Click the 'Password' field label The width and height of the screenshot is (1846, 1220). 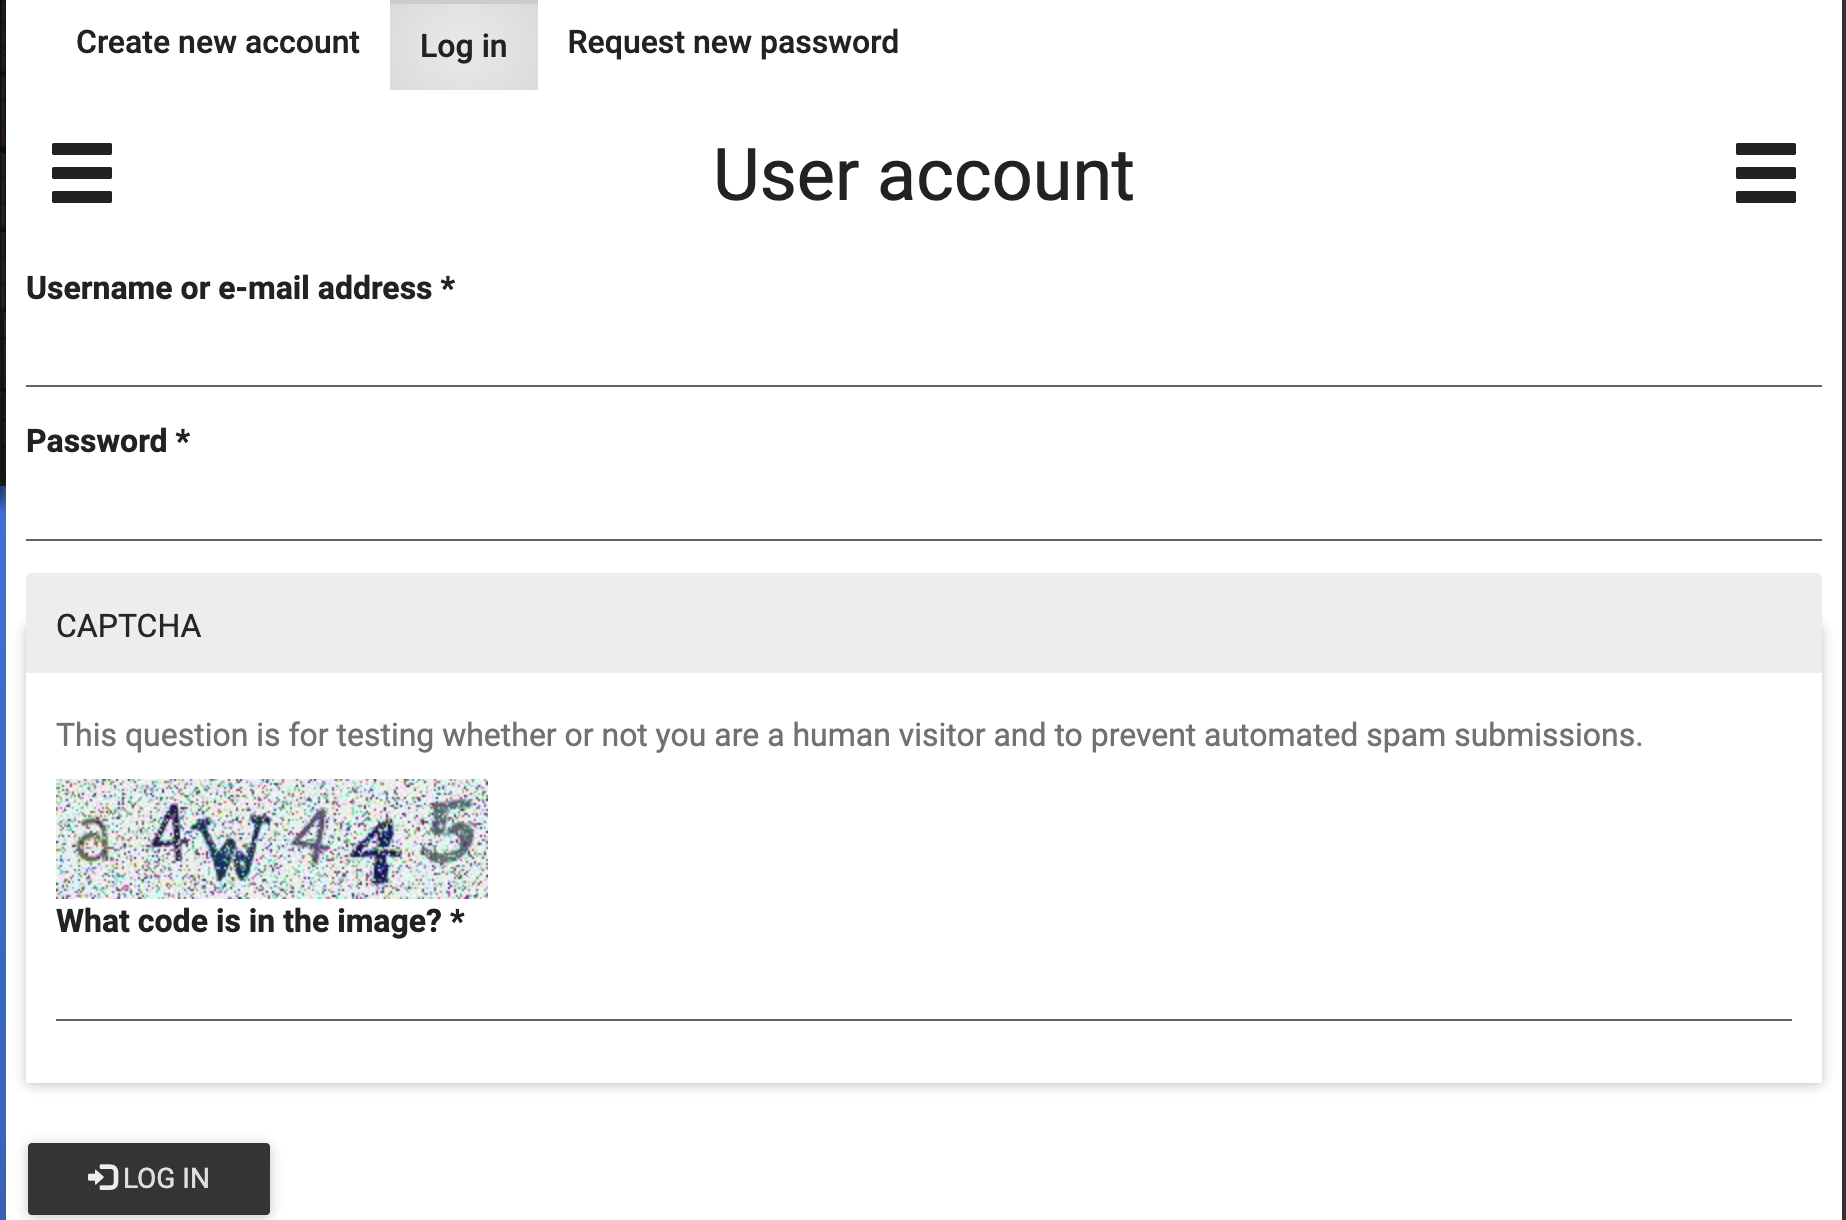pos(97,441)
